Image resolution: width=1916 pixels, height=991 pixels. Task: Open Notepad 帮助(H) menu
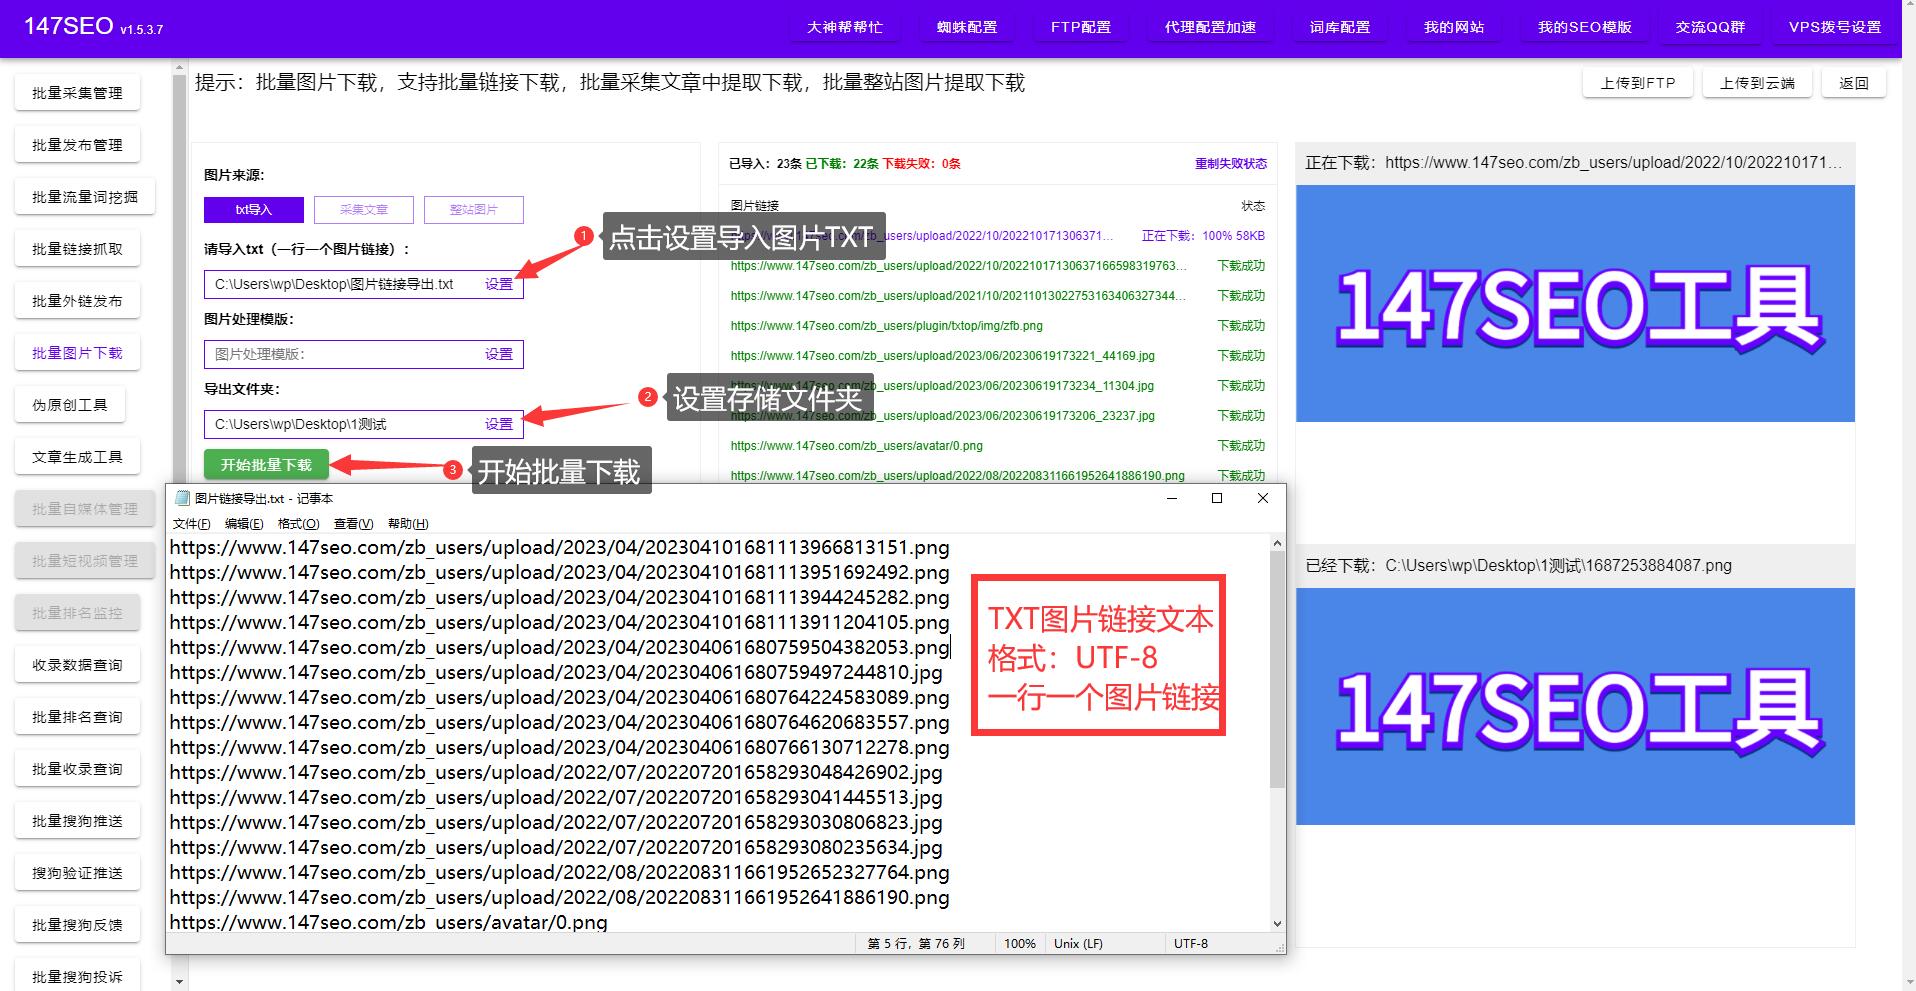(x=408, y=524)
